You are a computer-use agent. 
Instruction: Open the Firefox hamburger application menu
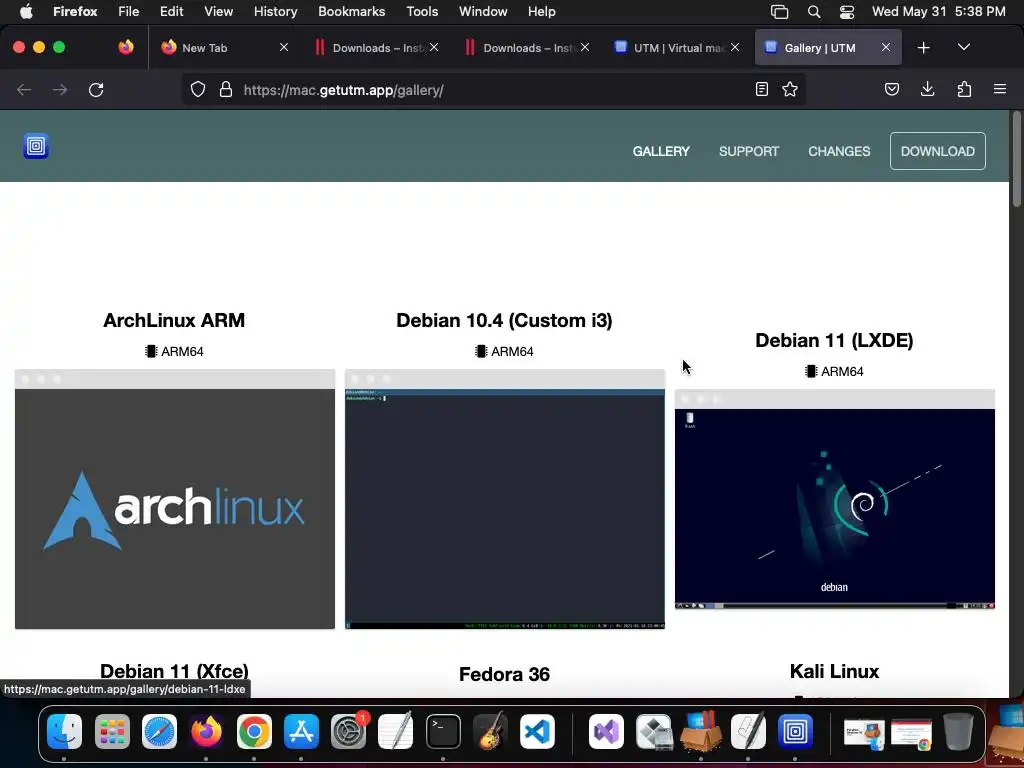click(x=999, y=89)
